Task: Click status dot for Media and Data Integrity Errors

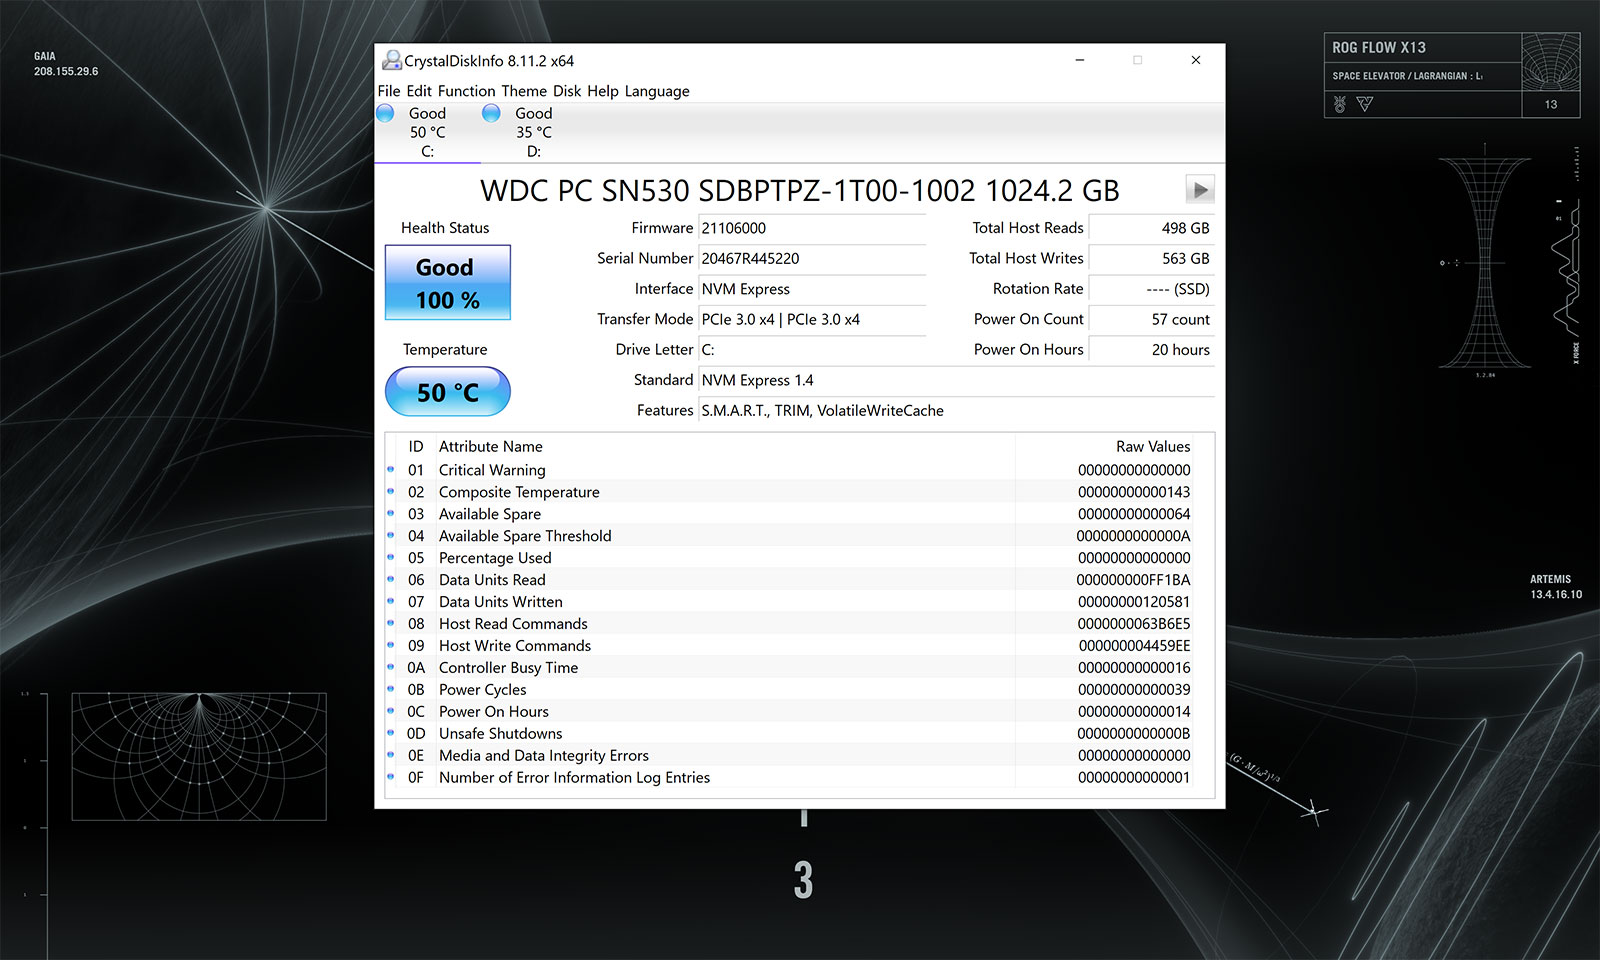Action: click(391, 755)
